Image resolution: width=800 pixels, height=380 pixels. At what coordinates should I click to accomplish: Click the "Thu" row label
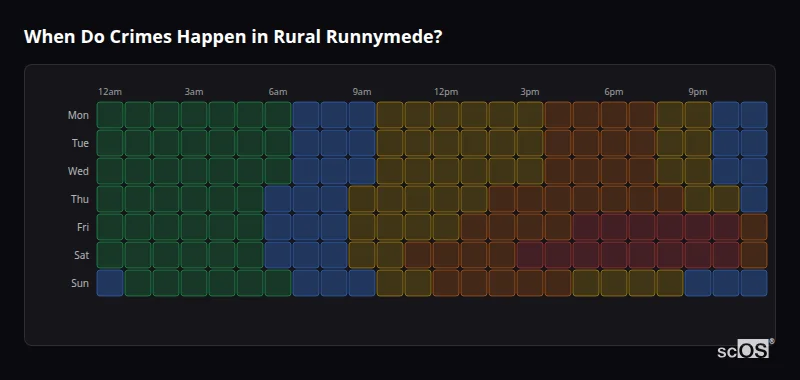[x=80, y=199]
